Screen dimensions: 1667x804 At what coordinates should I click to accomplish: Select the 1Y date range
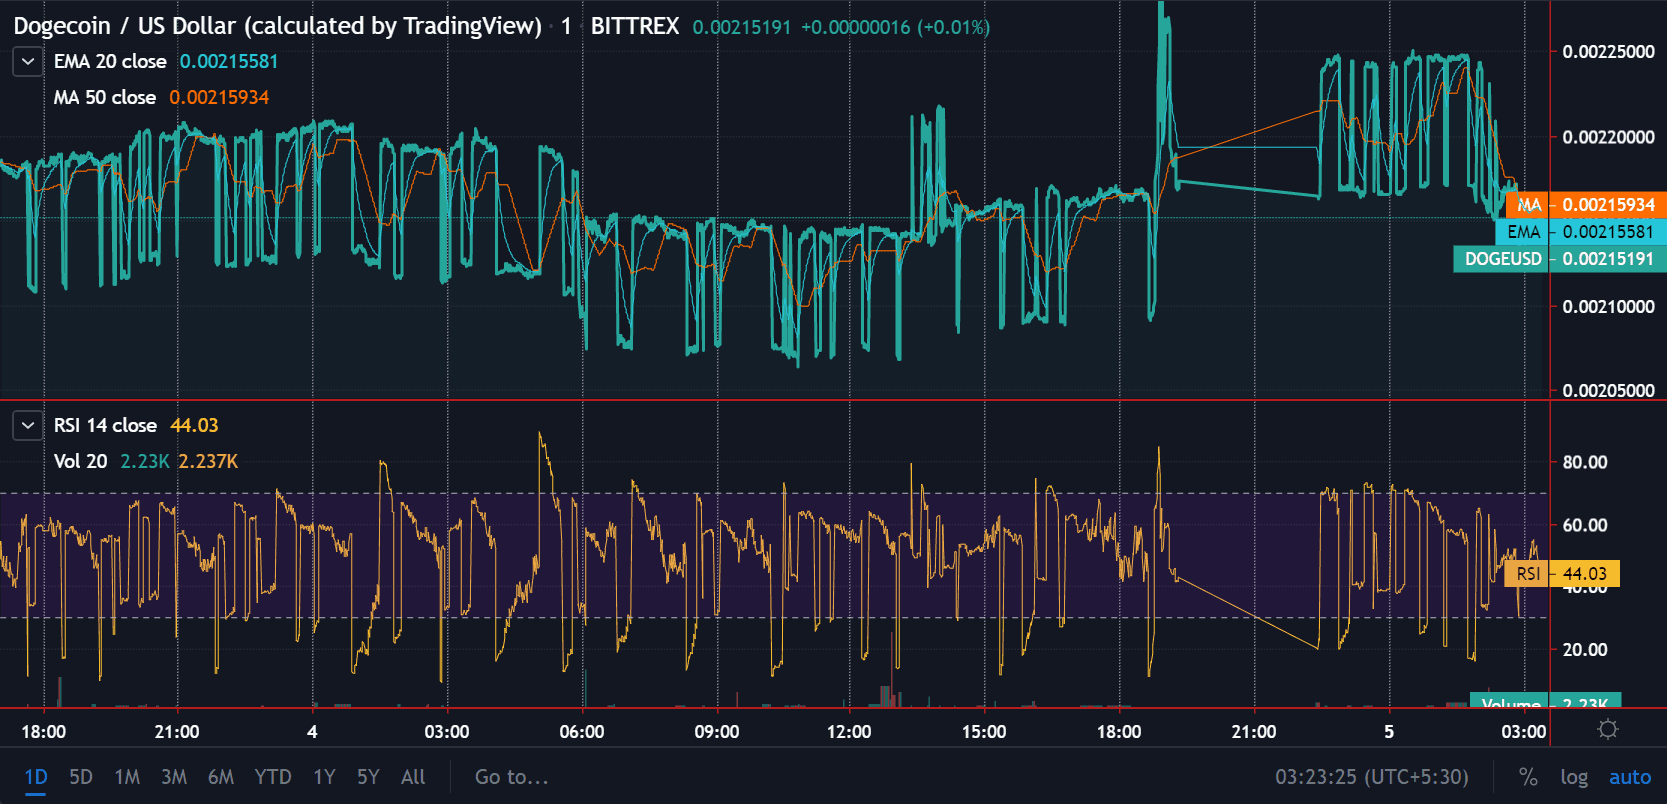click(324, 777)
